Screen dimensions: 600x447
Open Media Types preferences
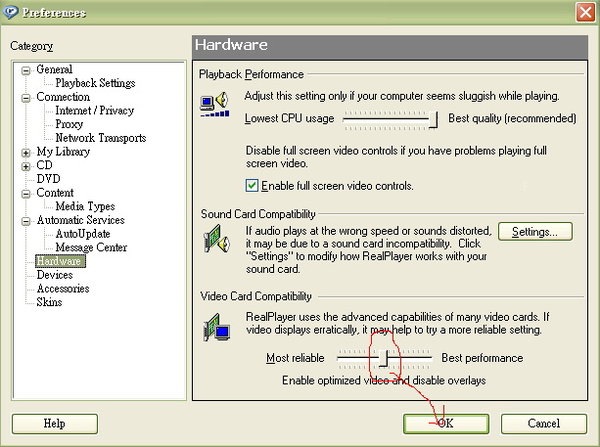click(85, 206)
